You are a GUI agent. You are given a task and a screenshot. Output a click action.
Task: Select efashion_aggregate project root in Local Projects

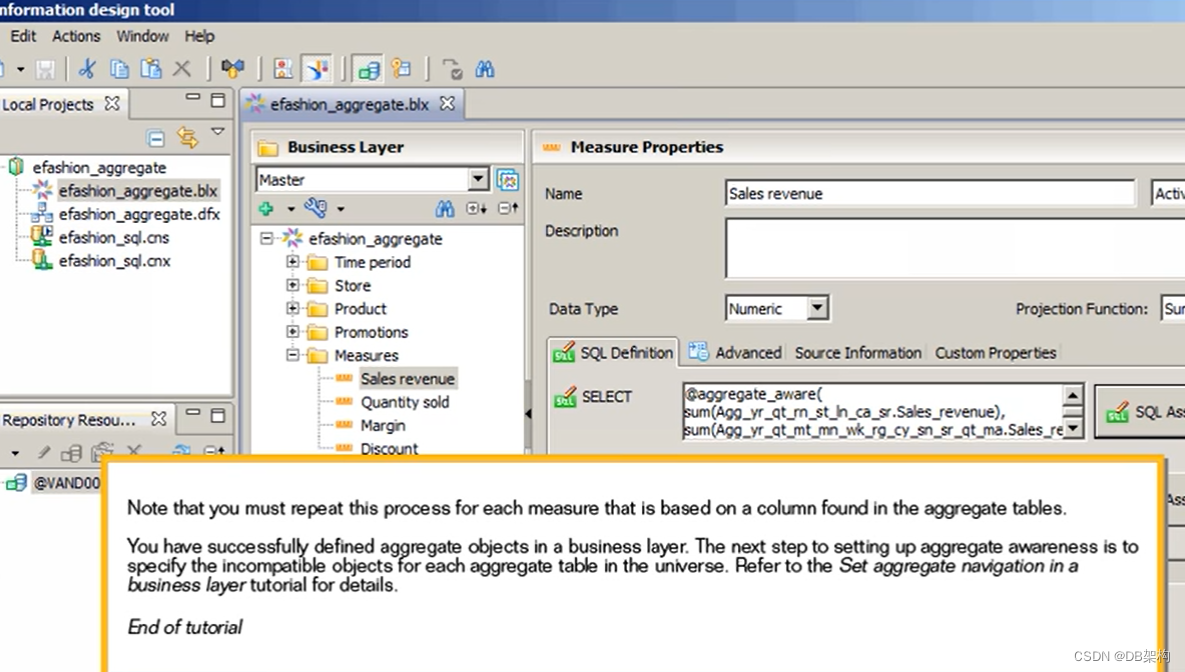click(99, 168)
